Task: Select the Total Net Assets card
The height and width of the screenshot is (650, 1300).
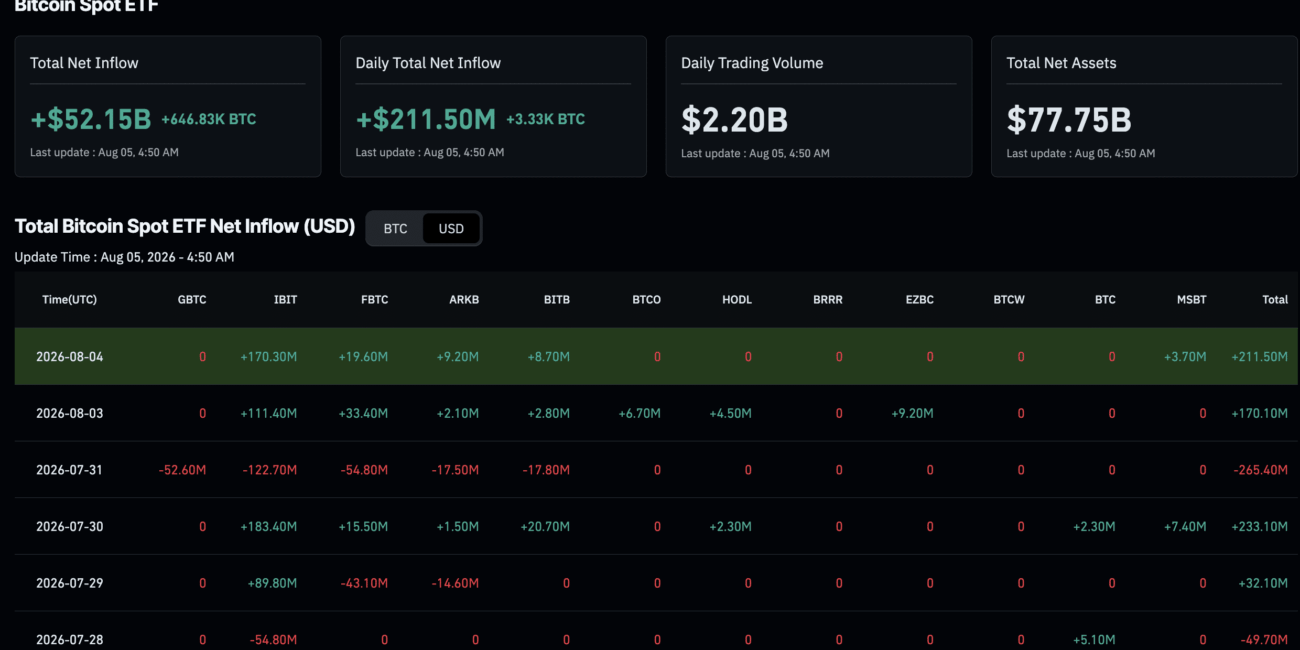Action: click(1144, 107)
